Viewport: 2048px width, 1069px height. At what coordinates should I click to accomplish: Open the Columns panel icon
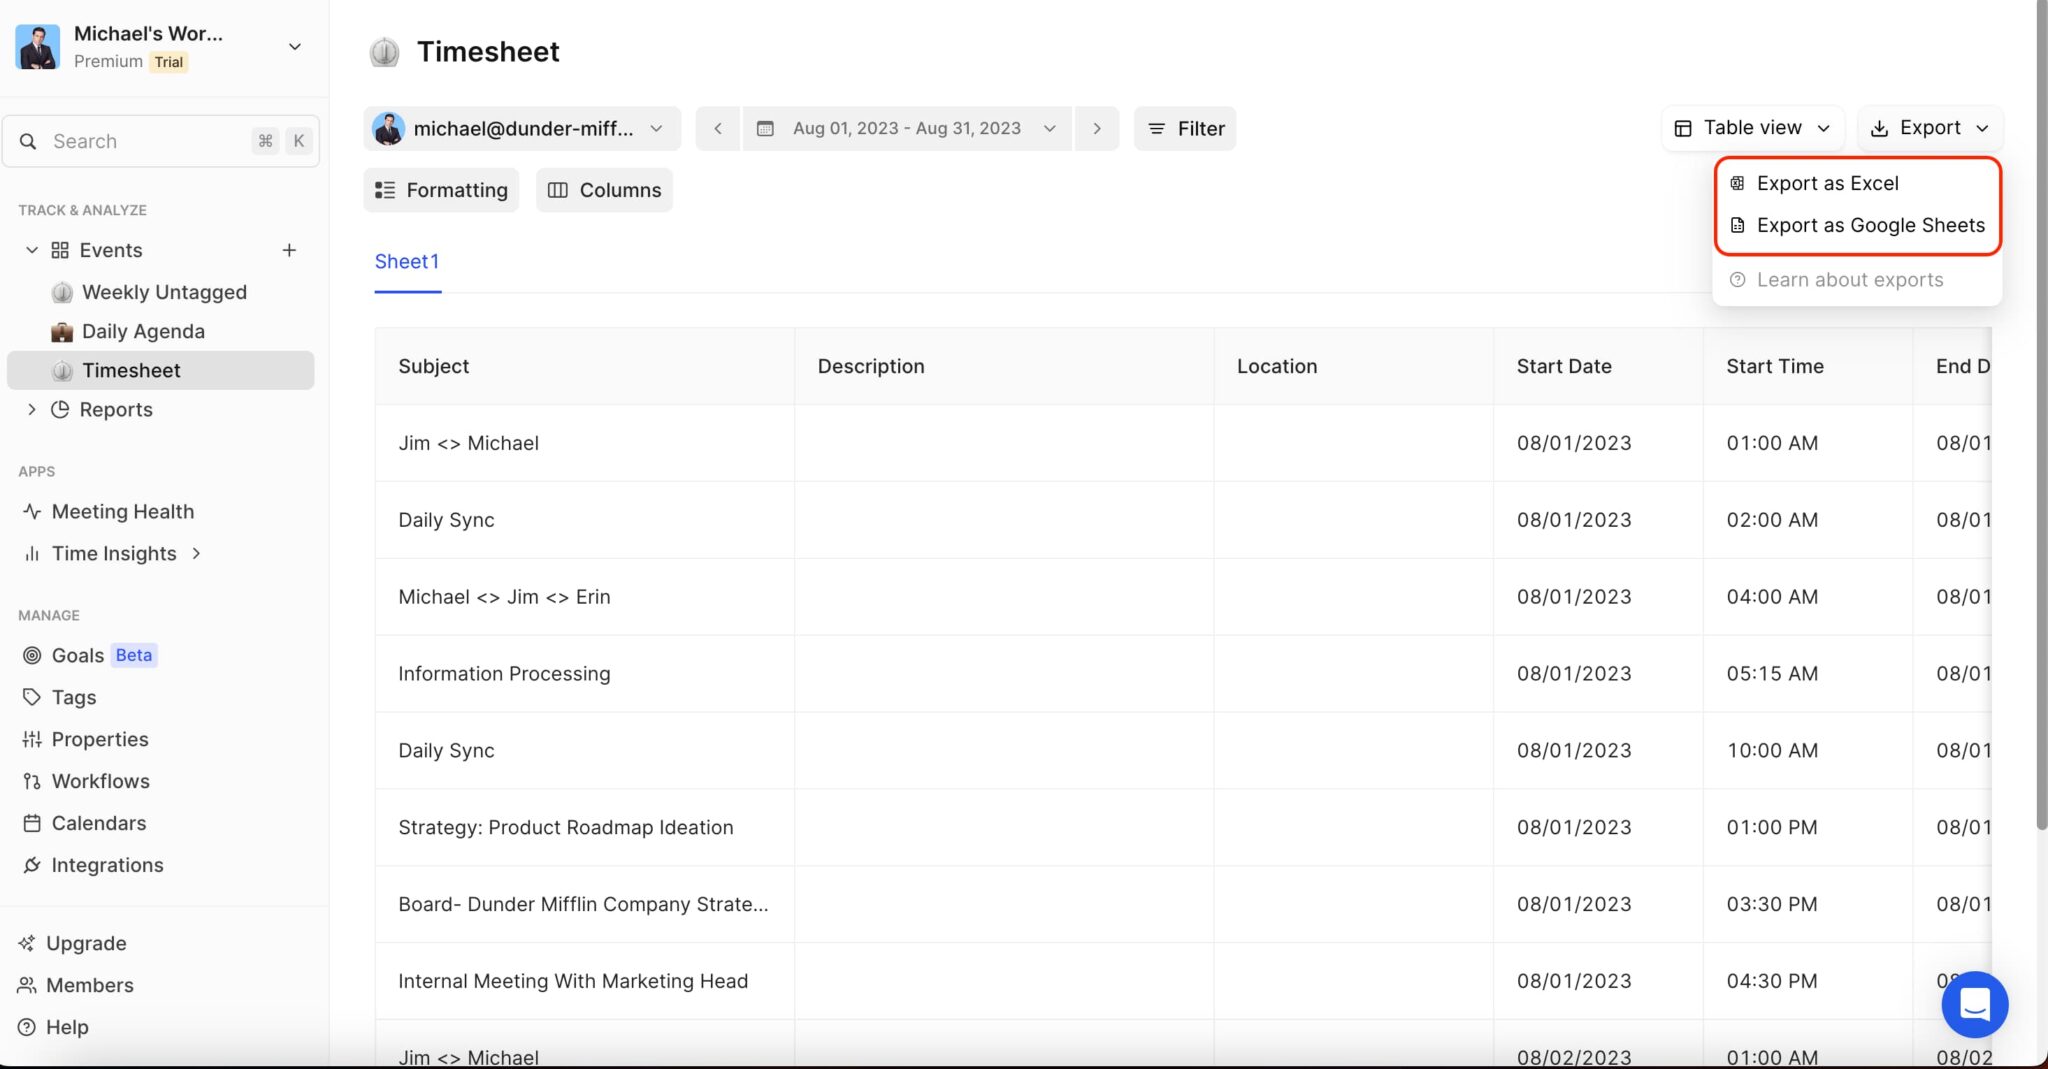tap(560, 189)
